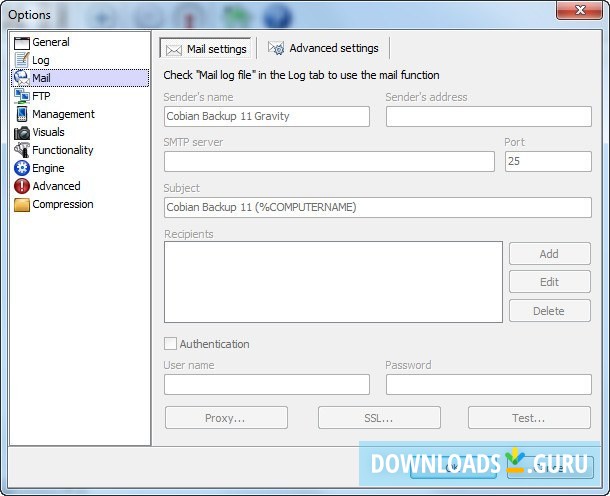Click the envelope-gear icon on Advanced settings tab

(276, 48)
